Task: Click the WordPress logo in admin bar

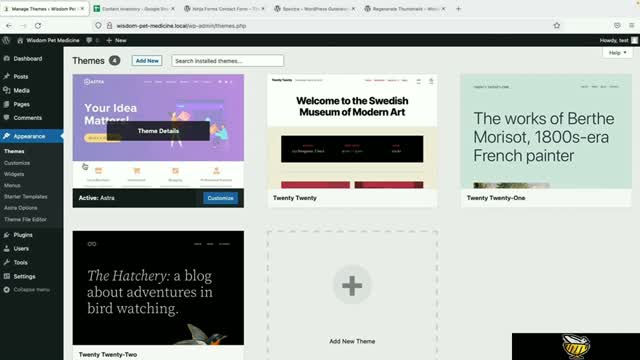Action: pyautogui.click(x=6, y=40)
